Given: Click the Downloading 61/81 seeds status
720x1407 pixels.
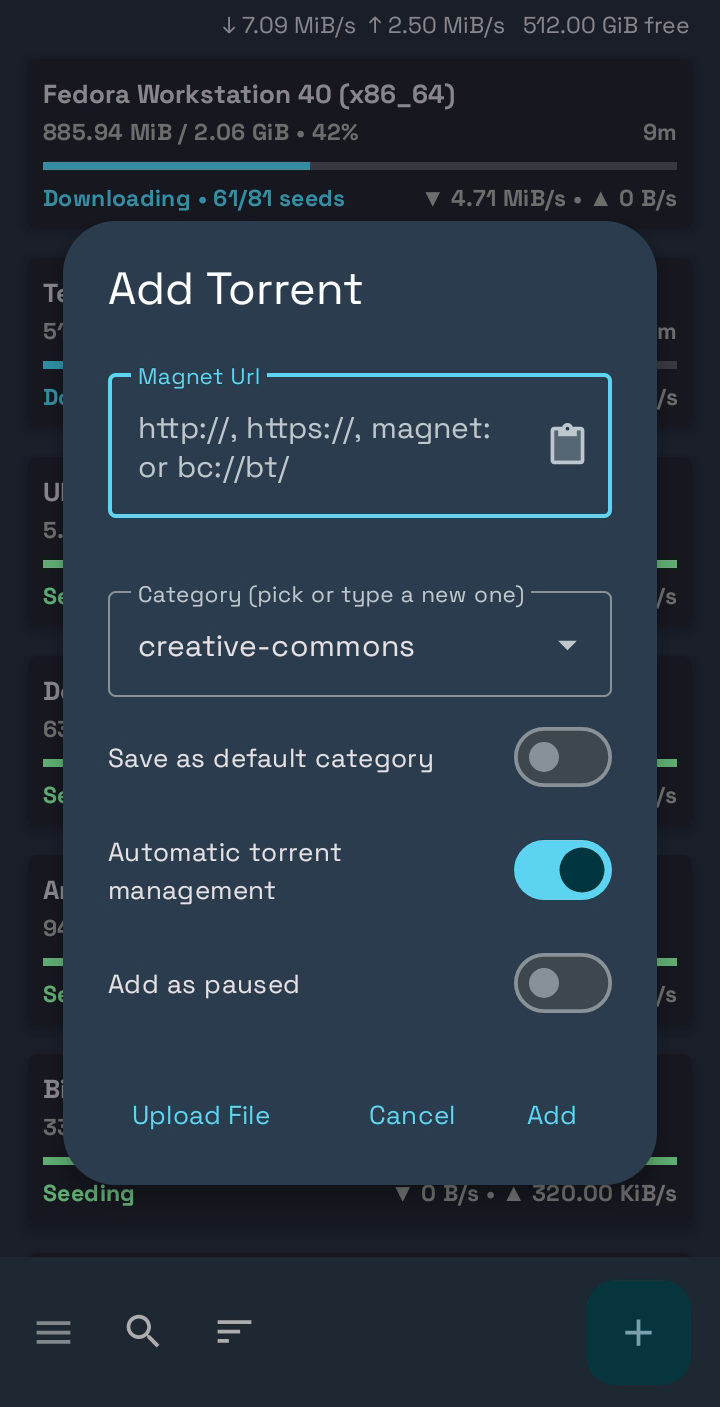Looking at the screenshot, I should tap(194, 199).
